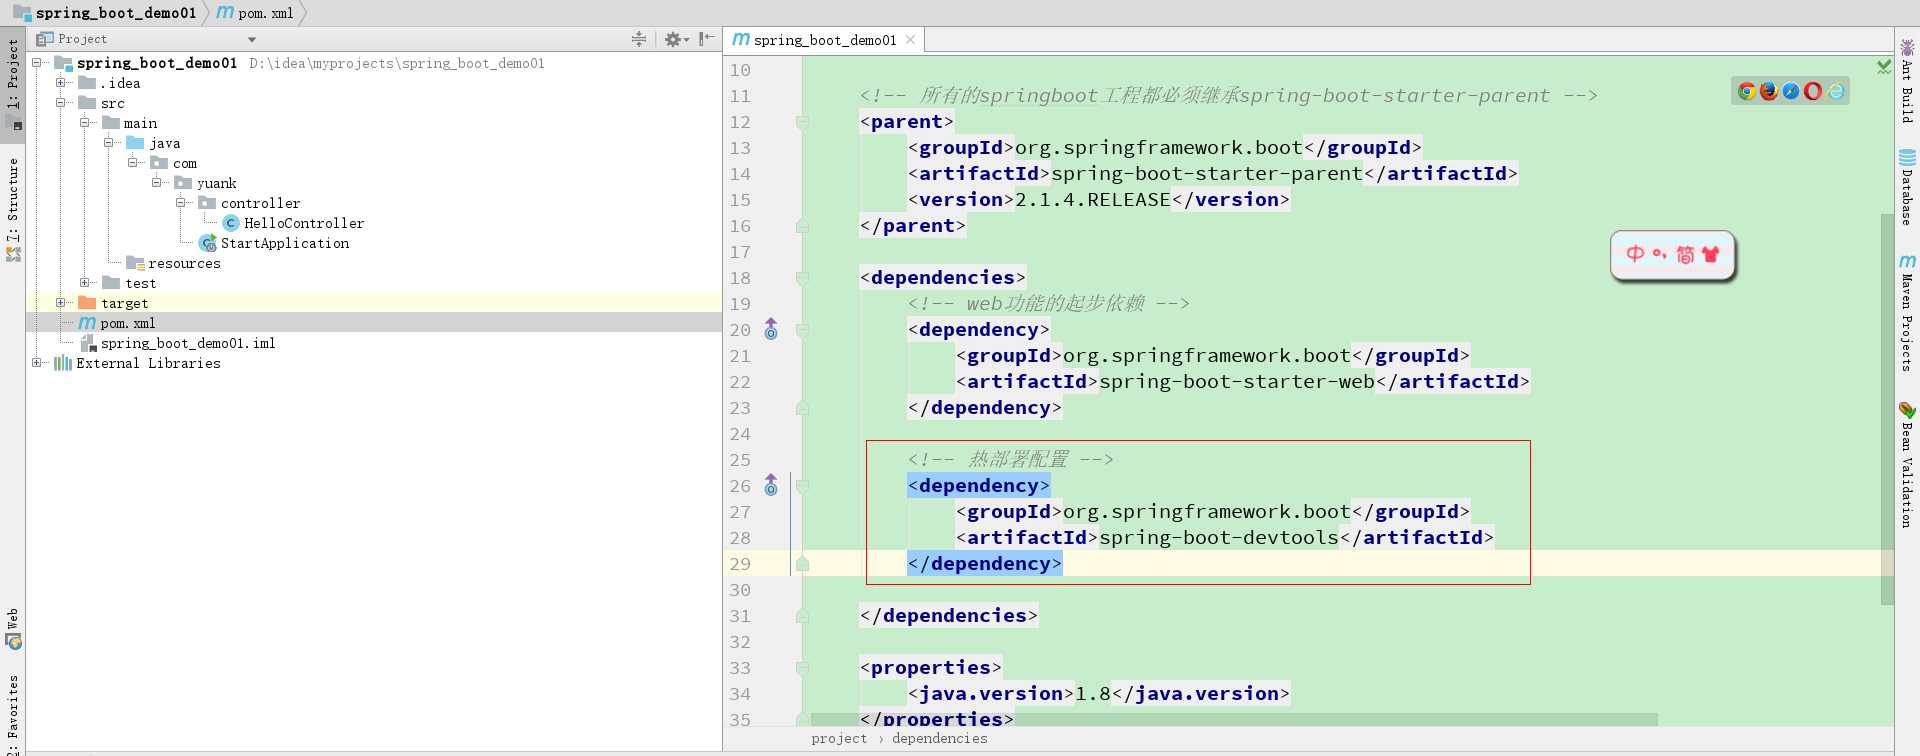Select HelloController class in tree
This screenshot has height=756, width=1920.
coord(304,223)
